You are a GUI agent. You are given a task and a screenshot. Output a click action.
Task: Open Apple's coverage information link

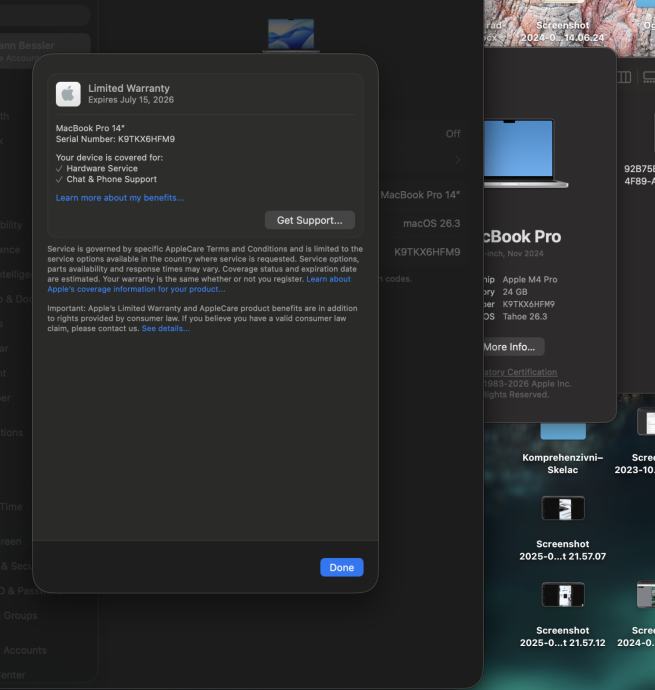(137, 289)
